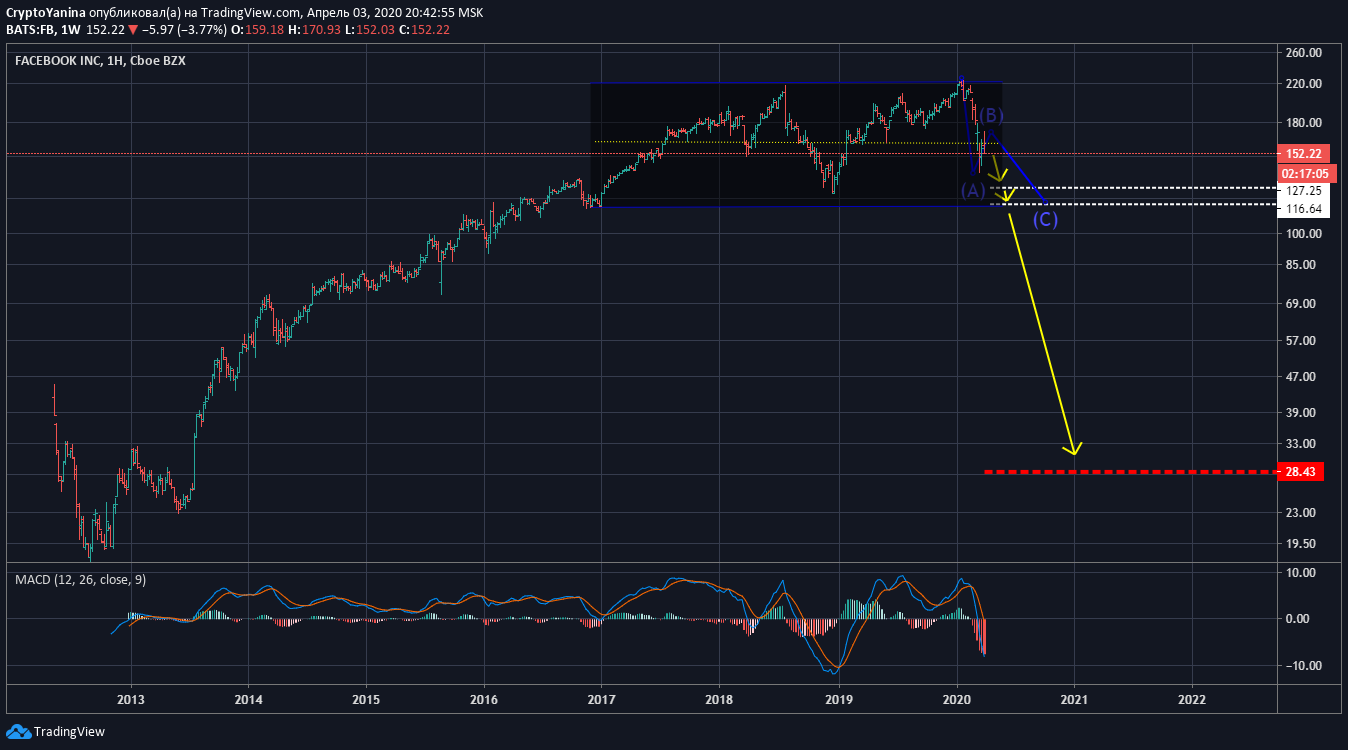This screenshot has height=750, width=1348.
Task: Click the 2022 year label on the time axis
Action: pos(1193,699)
